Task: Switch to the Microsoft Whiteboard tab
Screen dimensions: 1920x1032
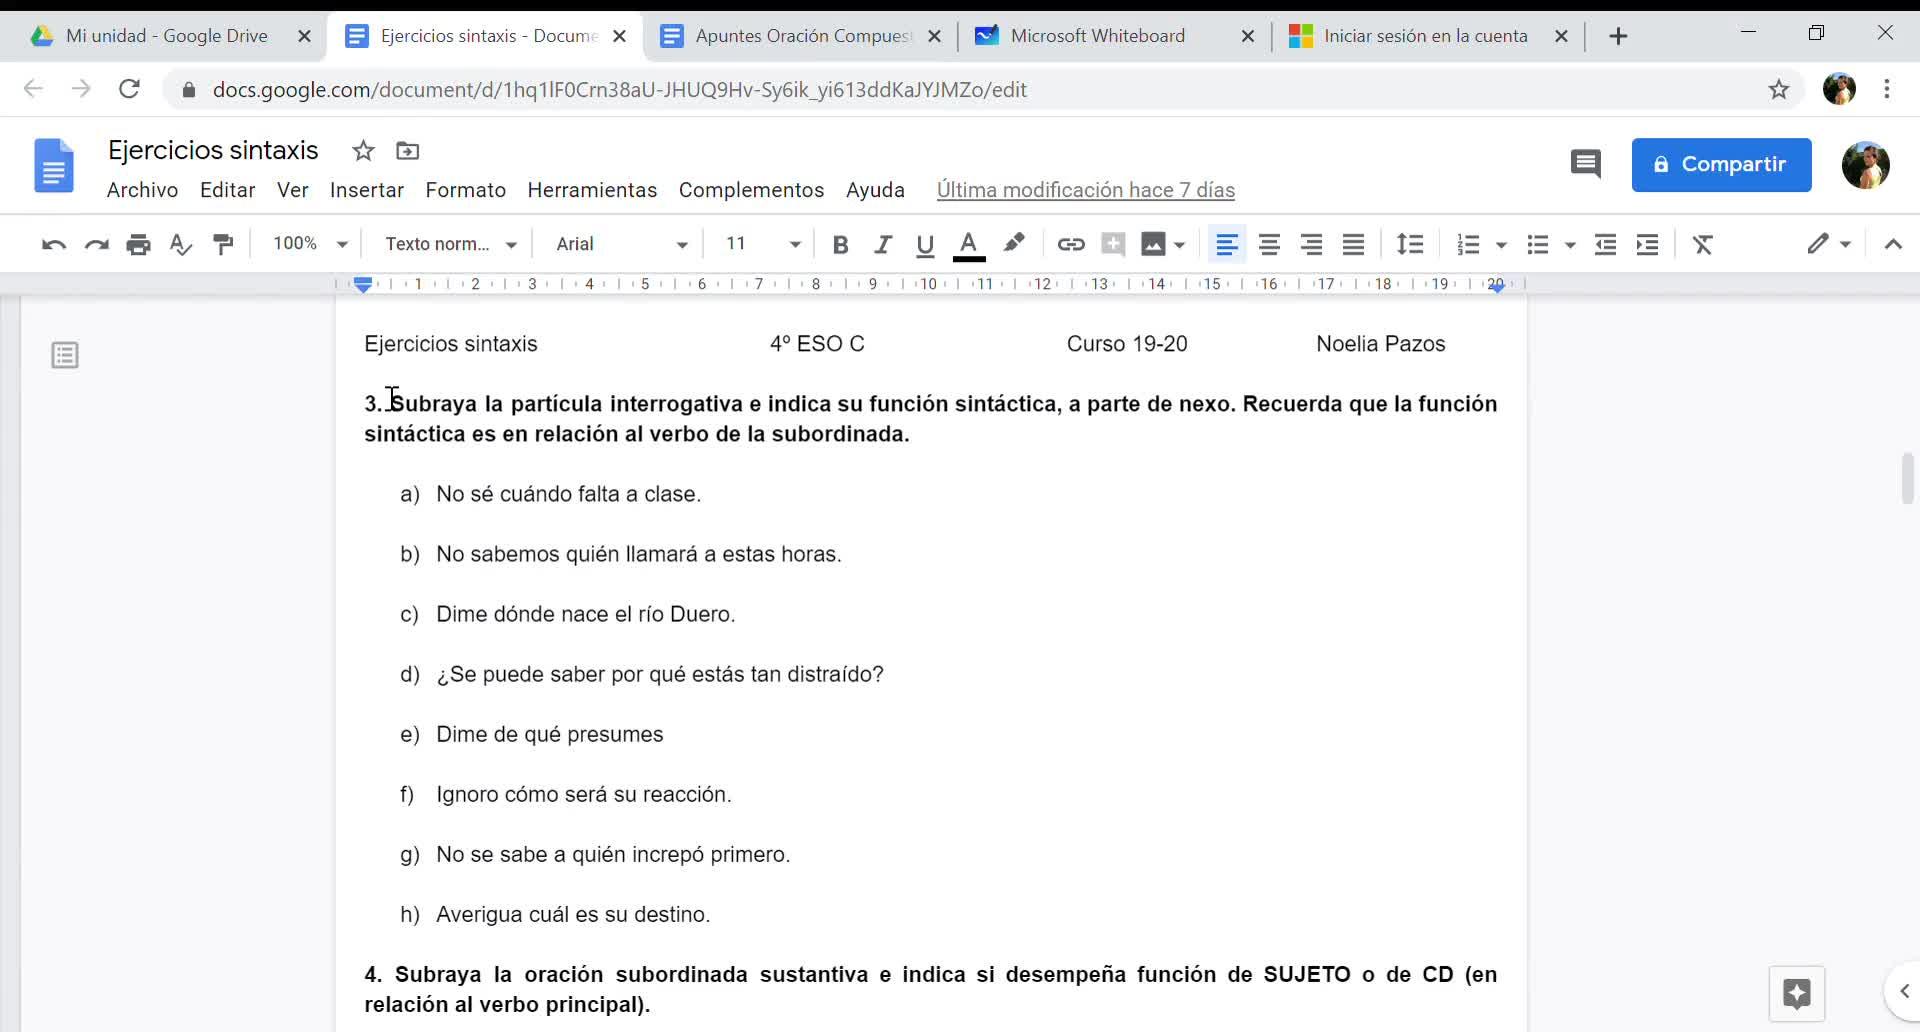Action: [x=1115, y=36]
